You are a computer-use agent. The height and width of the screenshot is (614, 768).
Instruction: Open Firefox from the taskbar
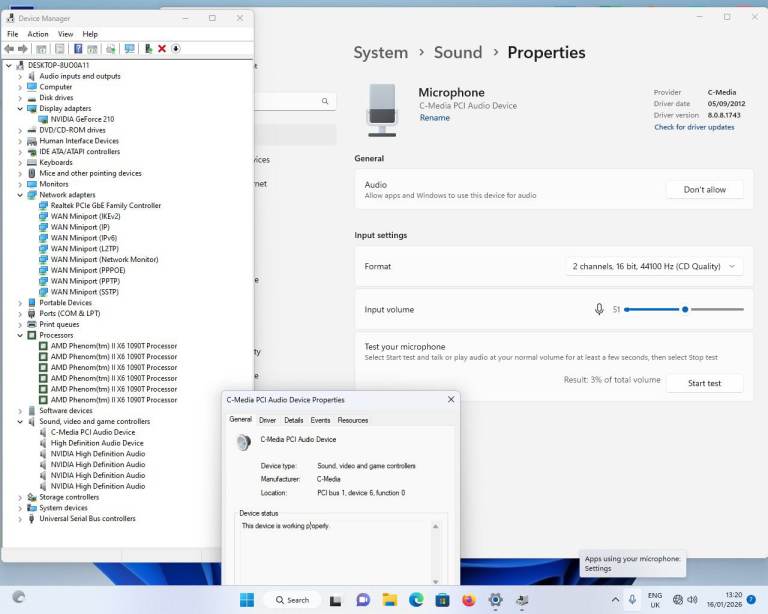pyautogui.click(x=468, y=600)
